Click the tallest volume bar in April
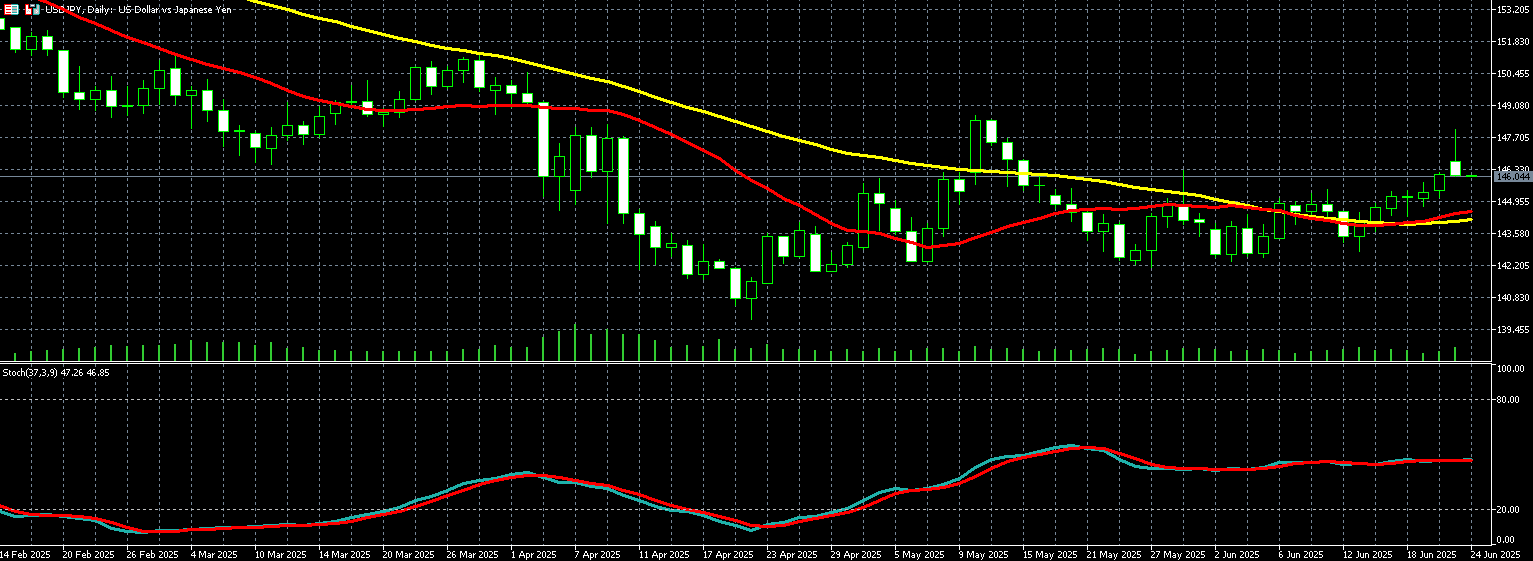Image resolution: width=1533 pixels, height=561 pixels. tap(575, 343)
